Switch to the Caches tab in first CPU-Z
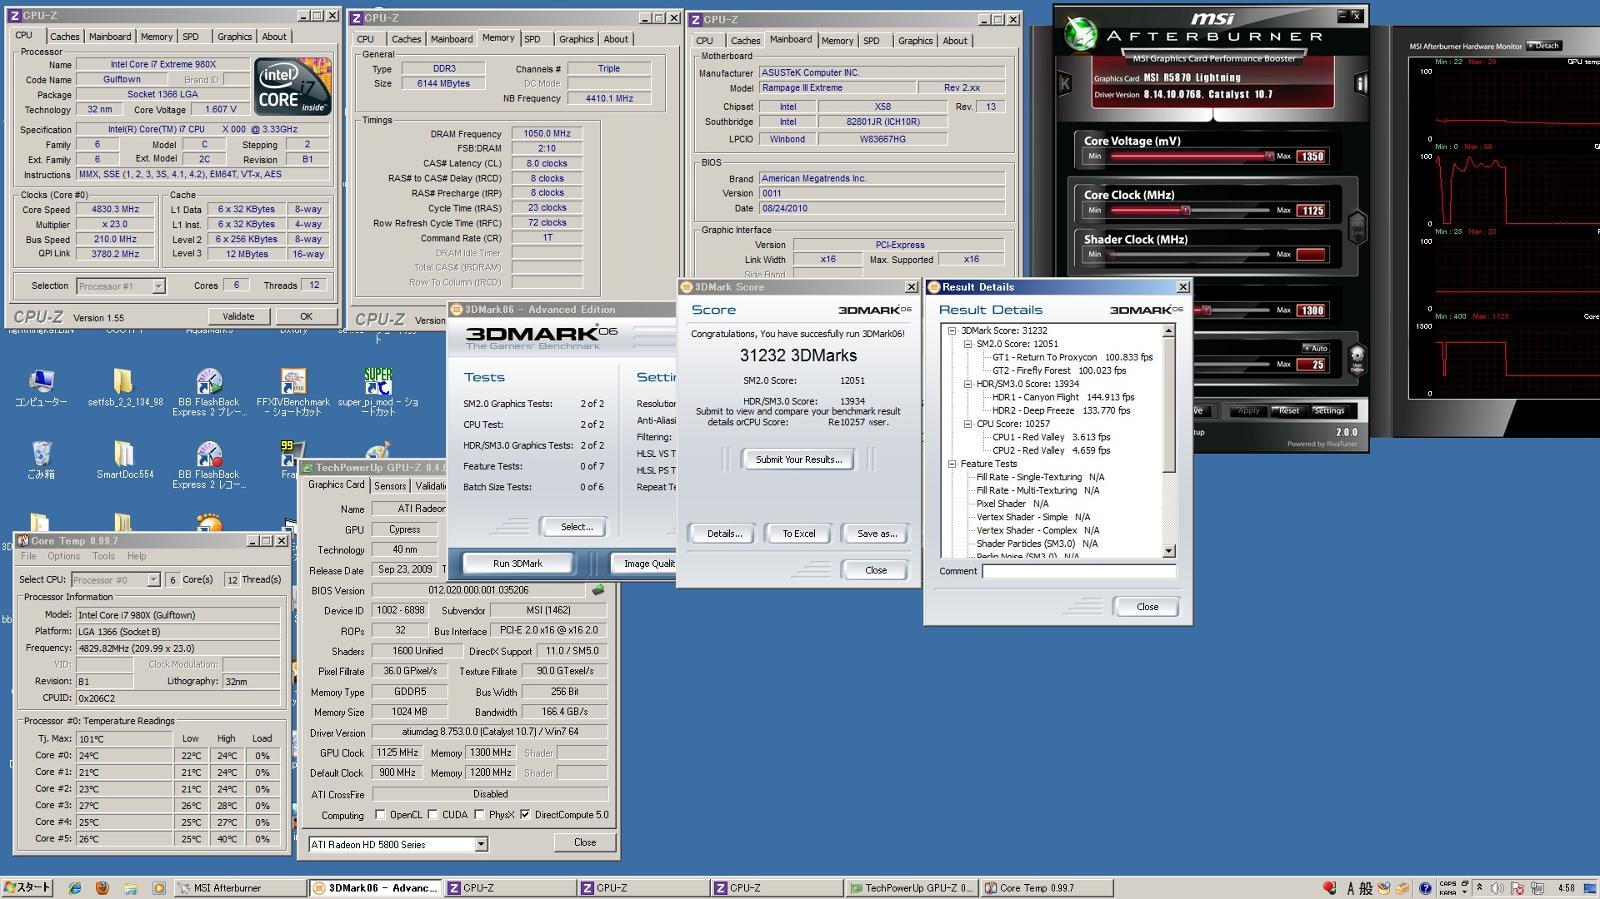 [65, 37]
